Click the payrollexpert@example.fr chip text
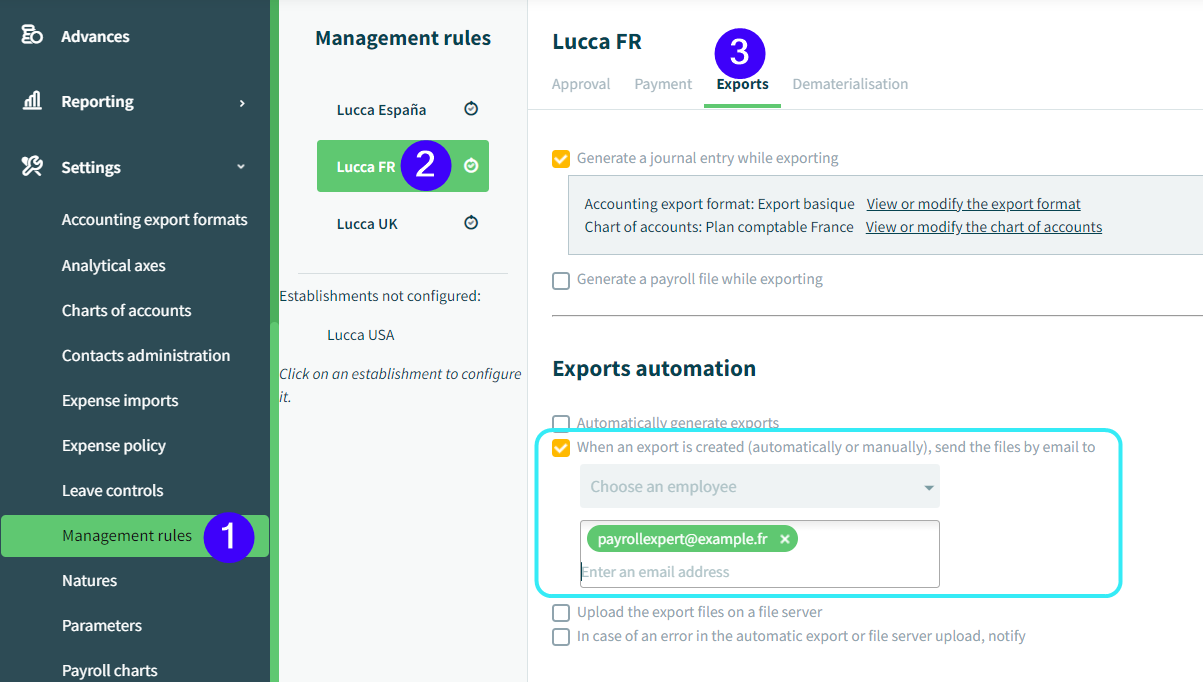The height and width of the screenshot is (682, 1203). (683, 539)
